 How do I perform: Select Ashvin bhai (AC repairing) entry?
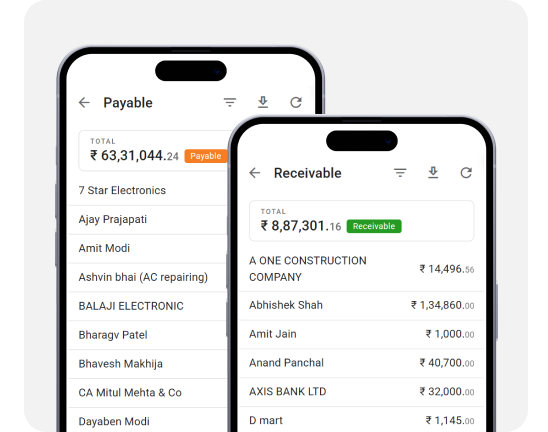click(148, 278)
